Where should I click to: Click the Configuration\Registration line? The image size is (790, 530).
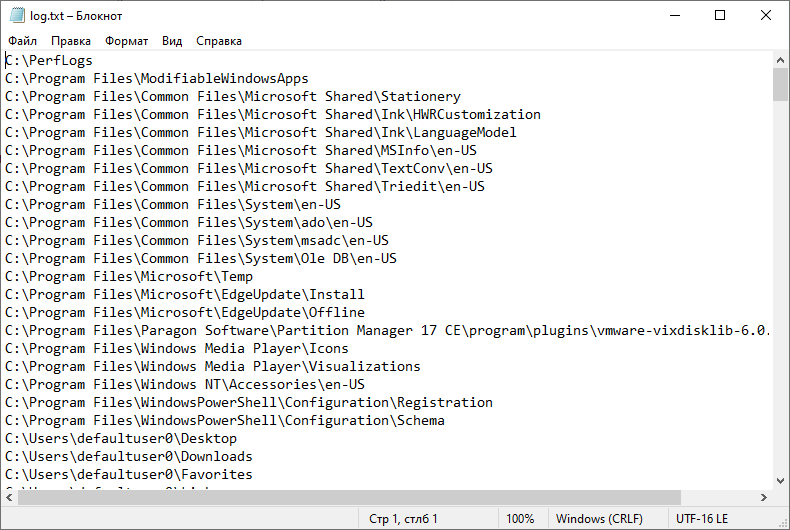249,403
